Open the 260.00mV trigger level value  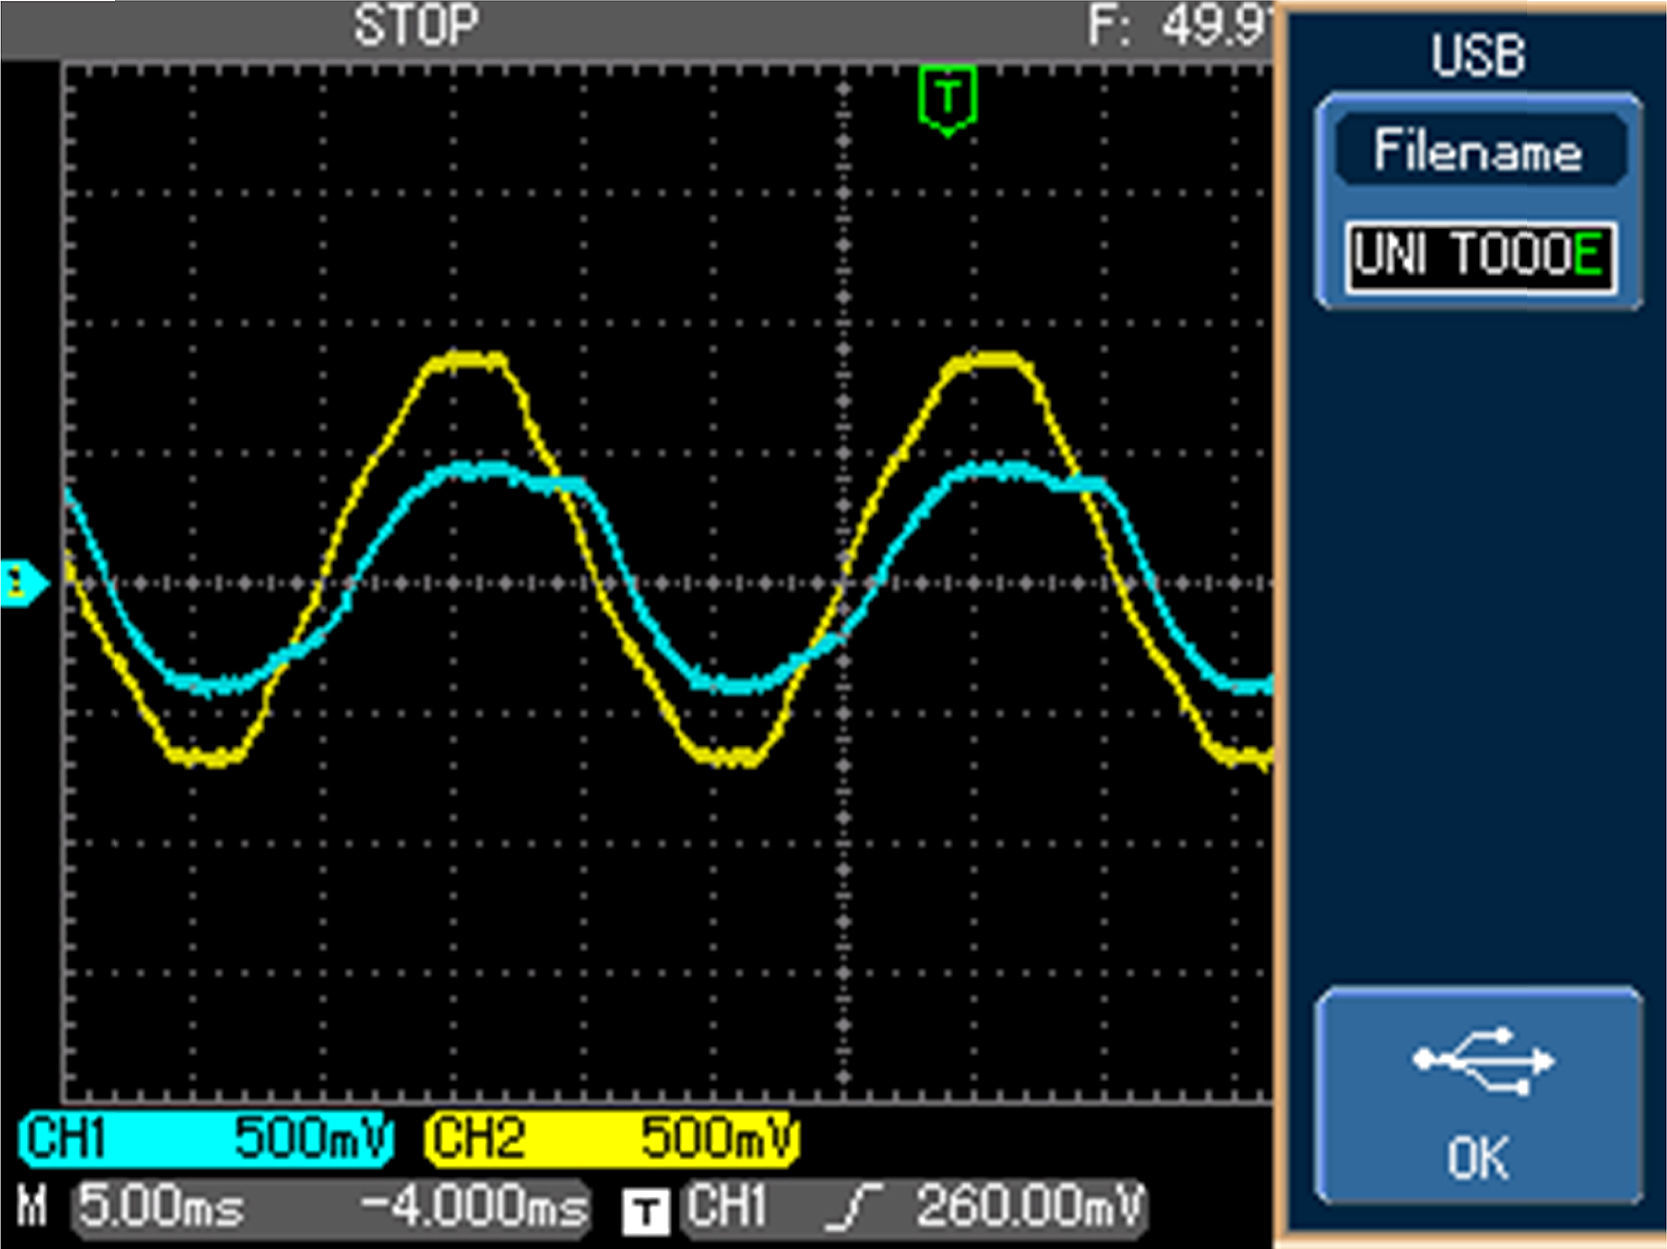[x=1028, y=1207]
